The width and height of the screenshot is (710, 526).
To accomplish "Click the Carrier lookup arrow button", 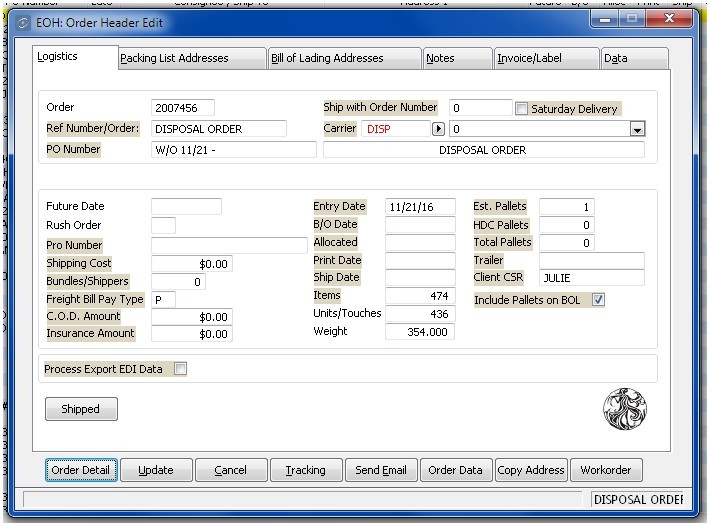I will tap(438, 129).
